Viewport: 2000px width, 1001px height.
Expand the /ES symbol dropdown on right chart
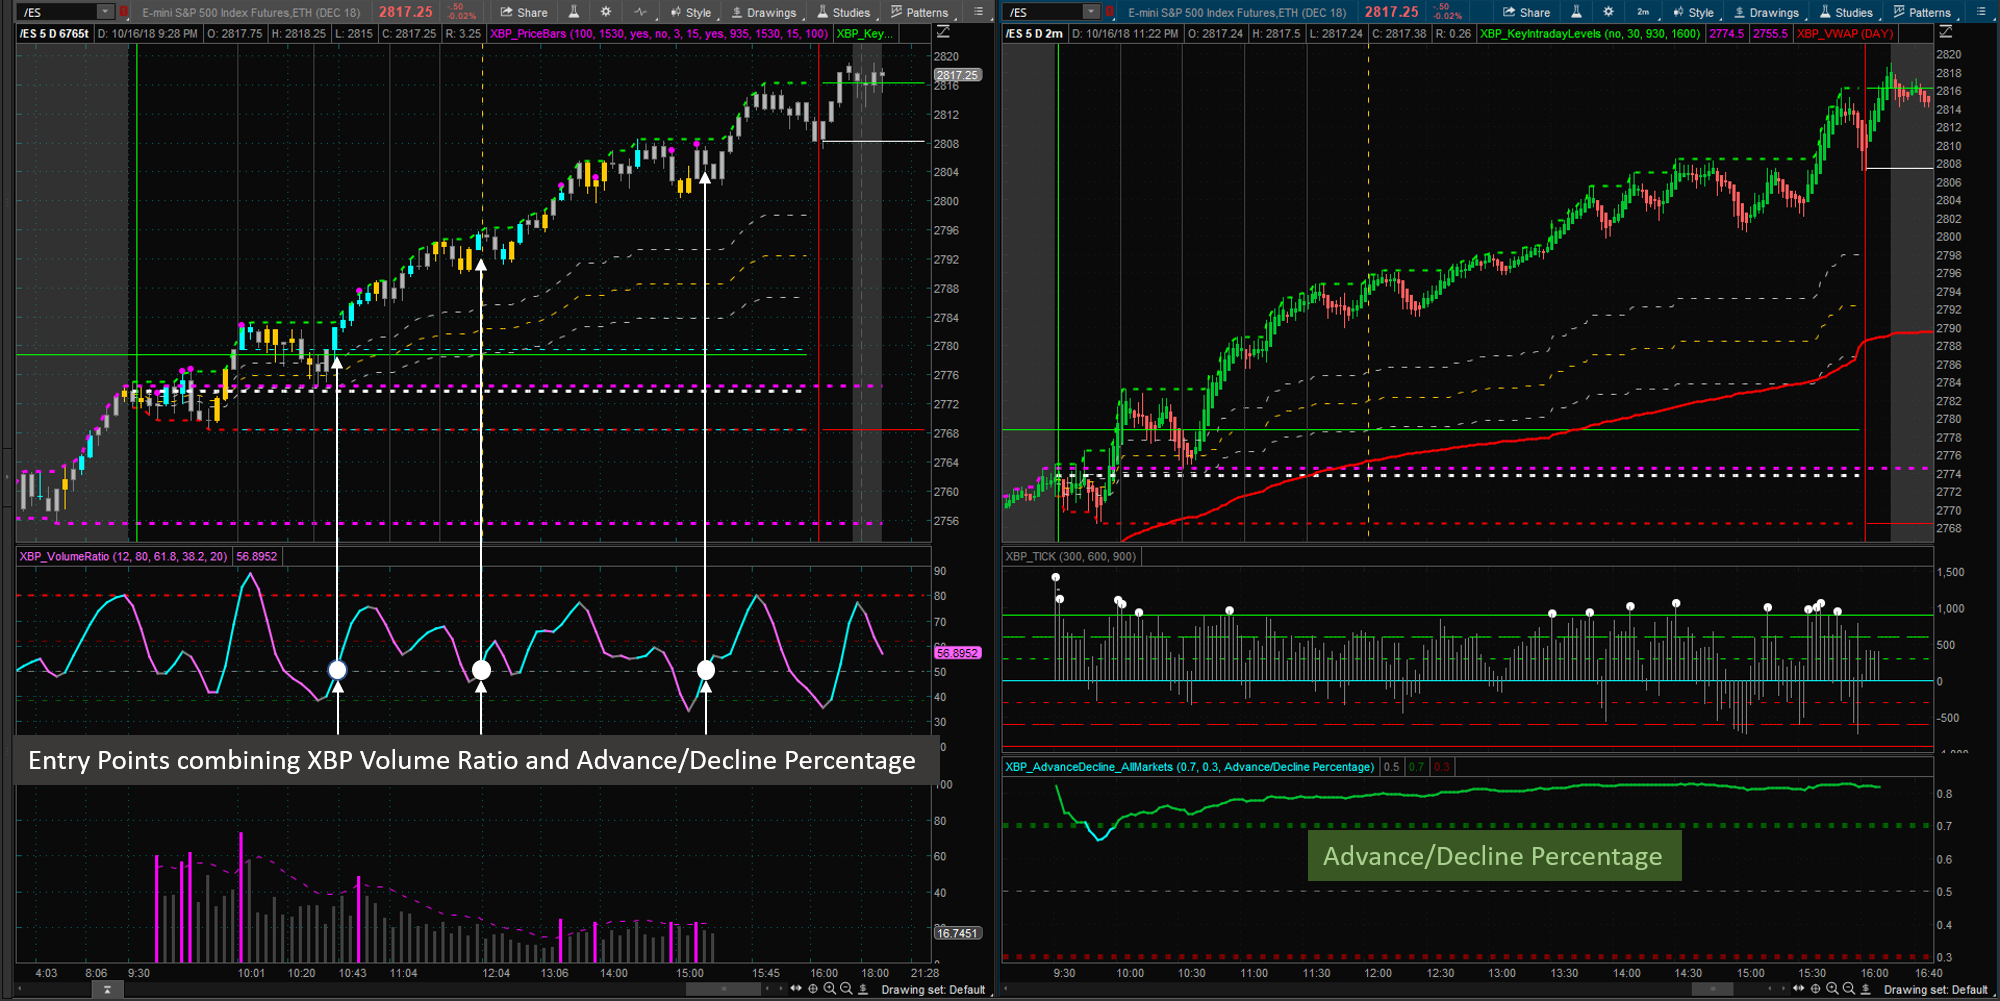pyautogui.click(x=1090, y=12)
